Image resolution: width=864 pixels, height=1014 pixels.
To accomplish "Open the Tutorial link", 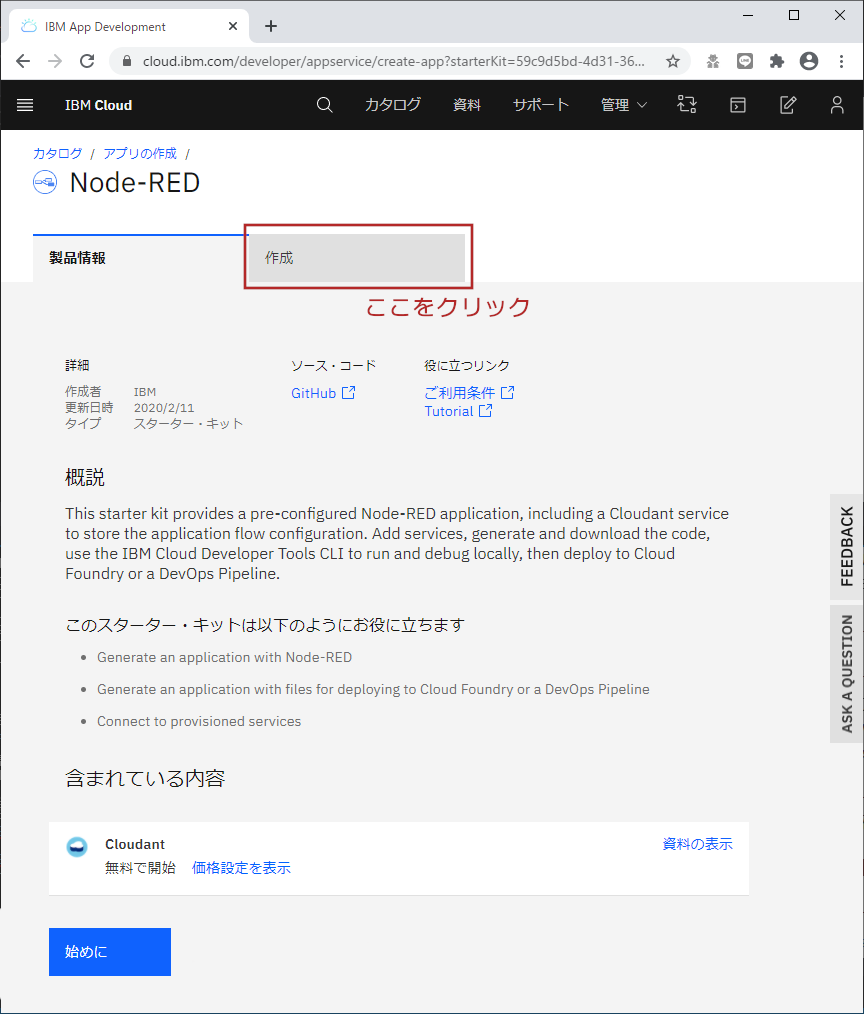I will click(x=458, y=411).
